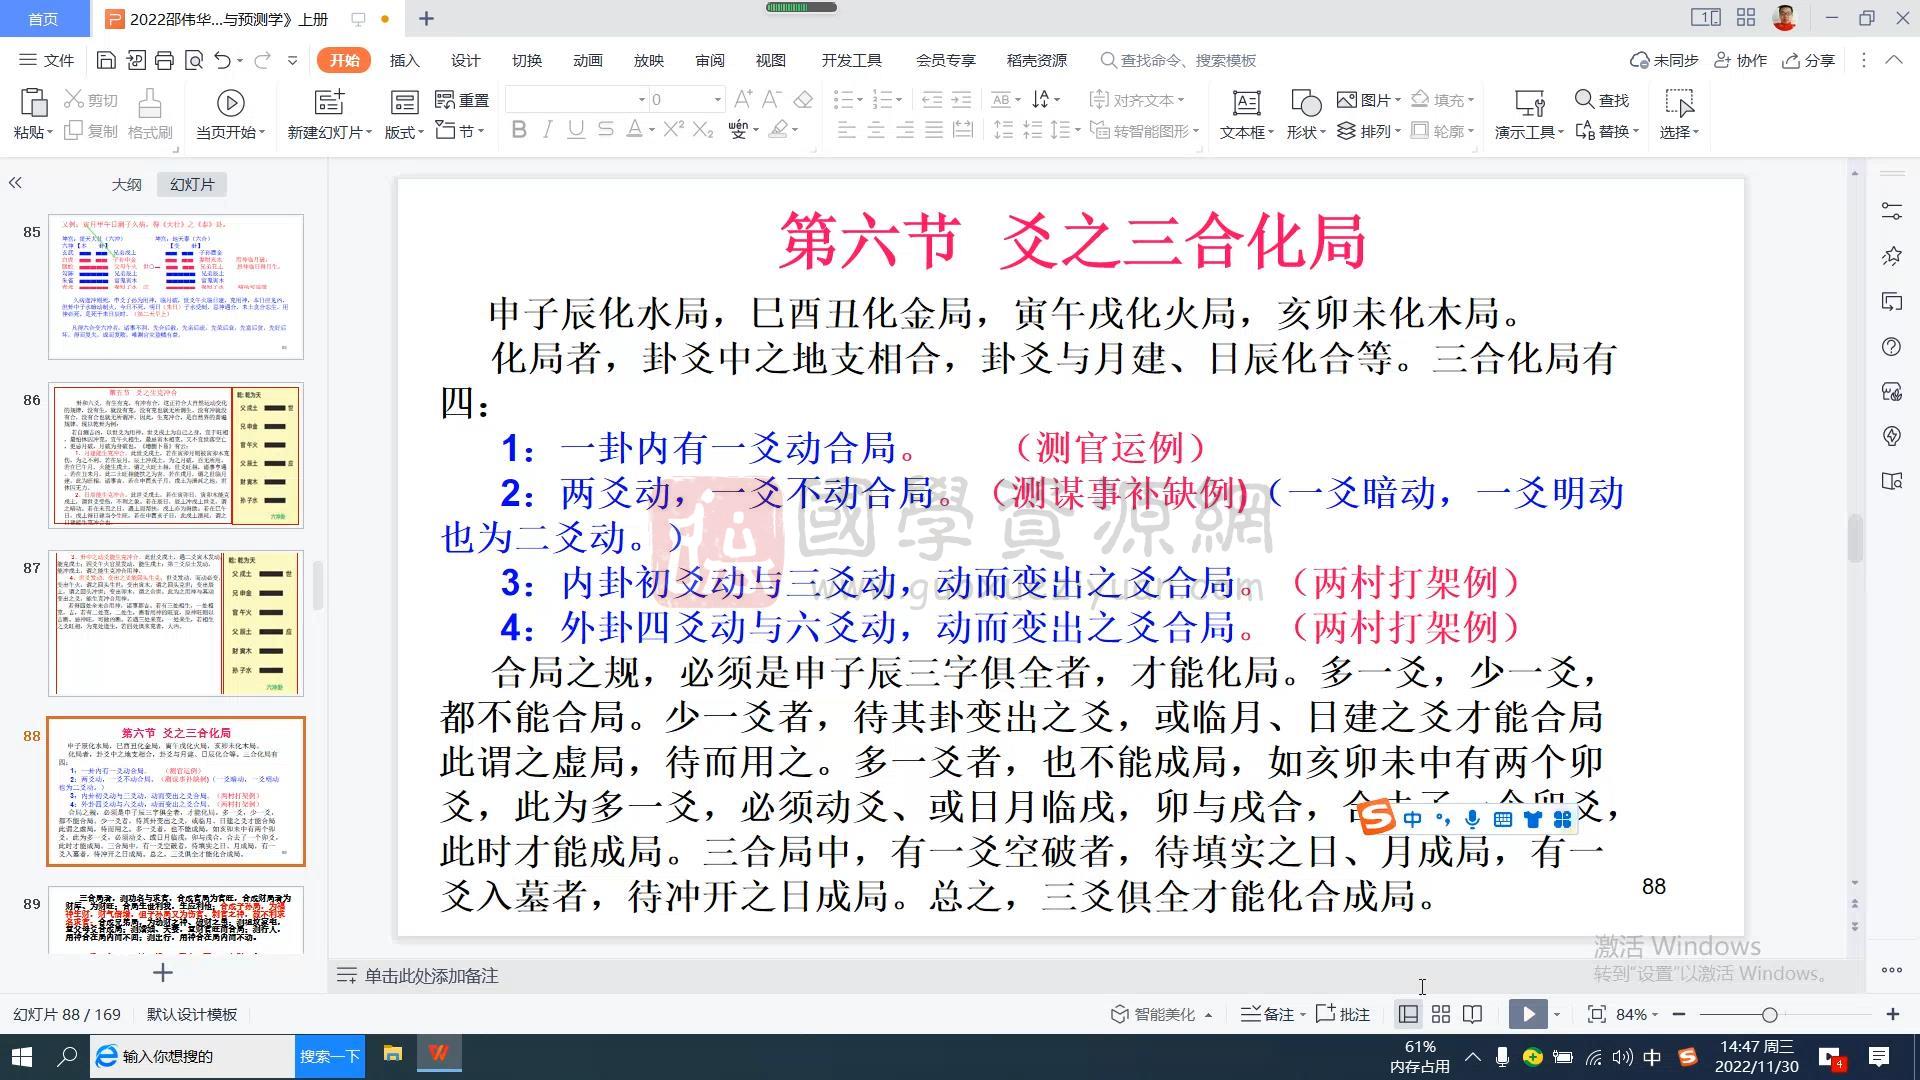Toggle Strikethrough formatting
1920x1080 pixels.
tap(605, 130)
